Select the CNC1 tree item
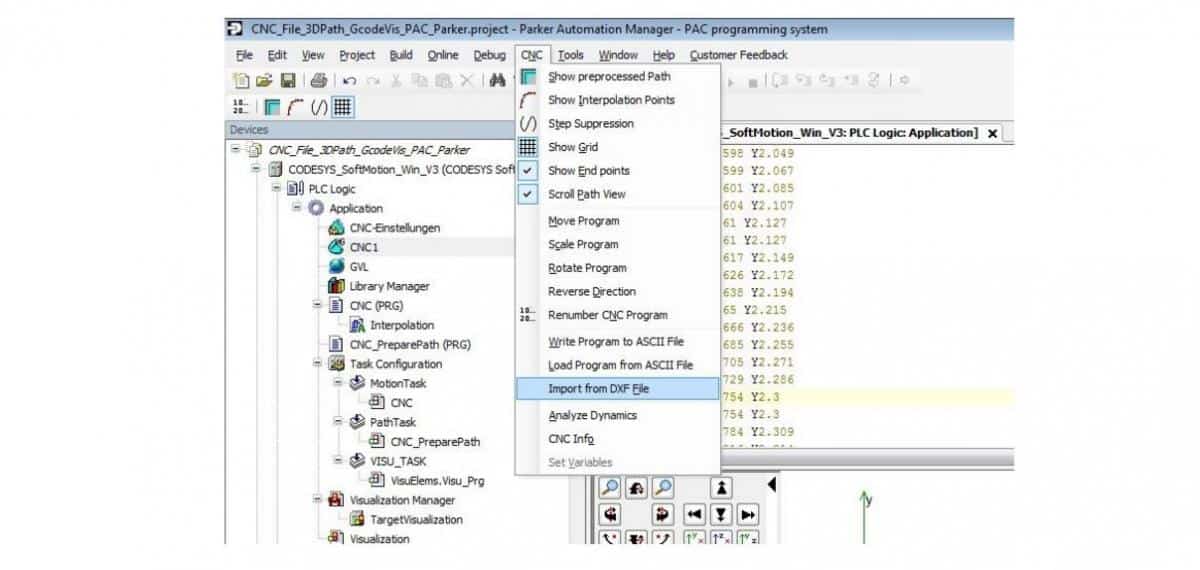 pos(364,247)
